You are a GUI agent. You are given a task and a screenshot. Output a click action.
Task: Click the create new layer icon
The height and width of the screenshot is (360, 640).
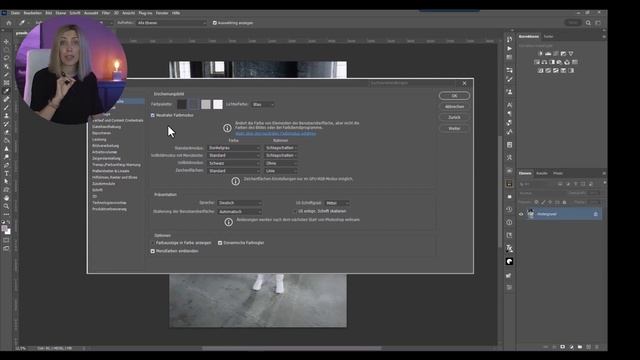click(589, 347)
